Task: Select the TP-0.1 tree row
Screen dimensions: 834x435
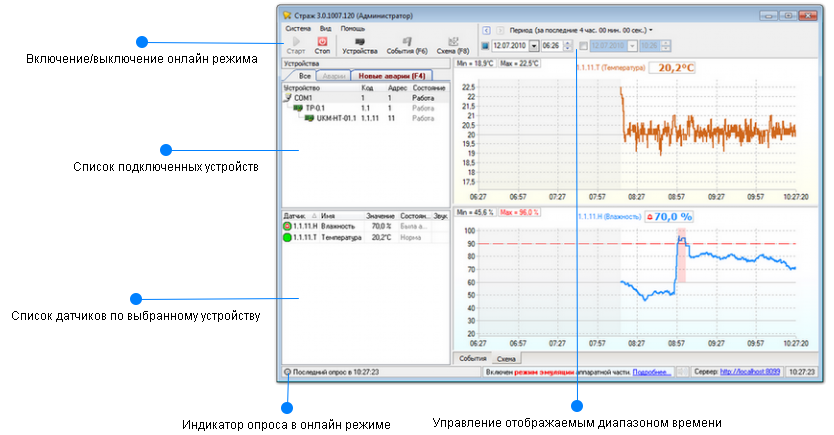Action: pyautogui.click(x=365, y=108)
